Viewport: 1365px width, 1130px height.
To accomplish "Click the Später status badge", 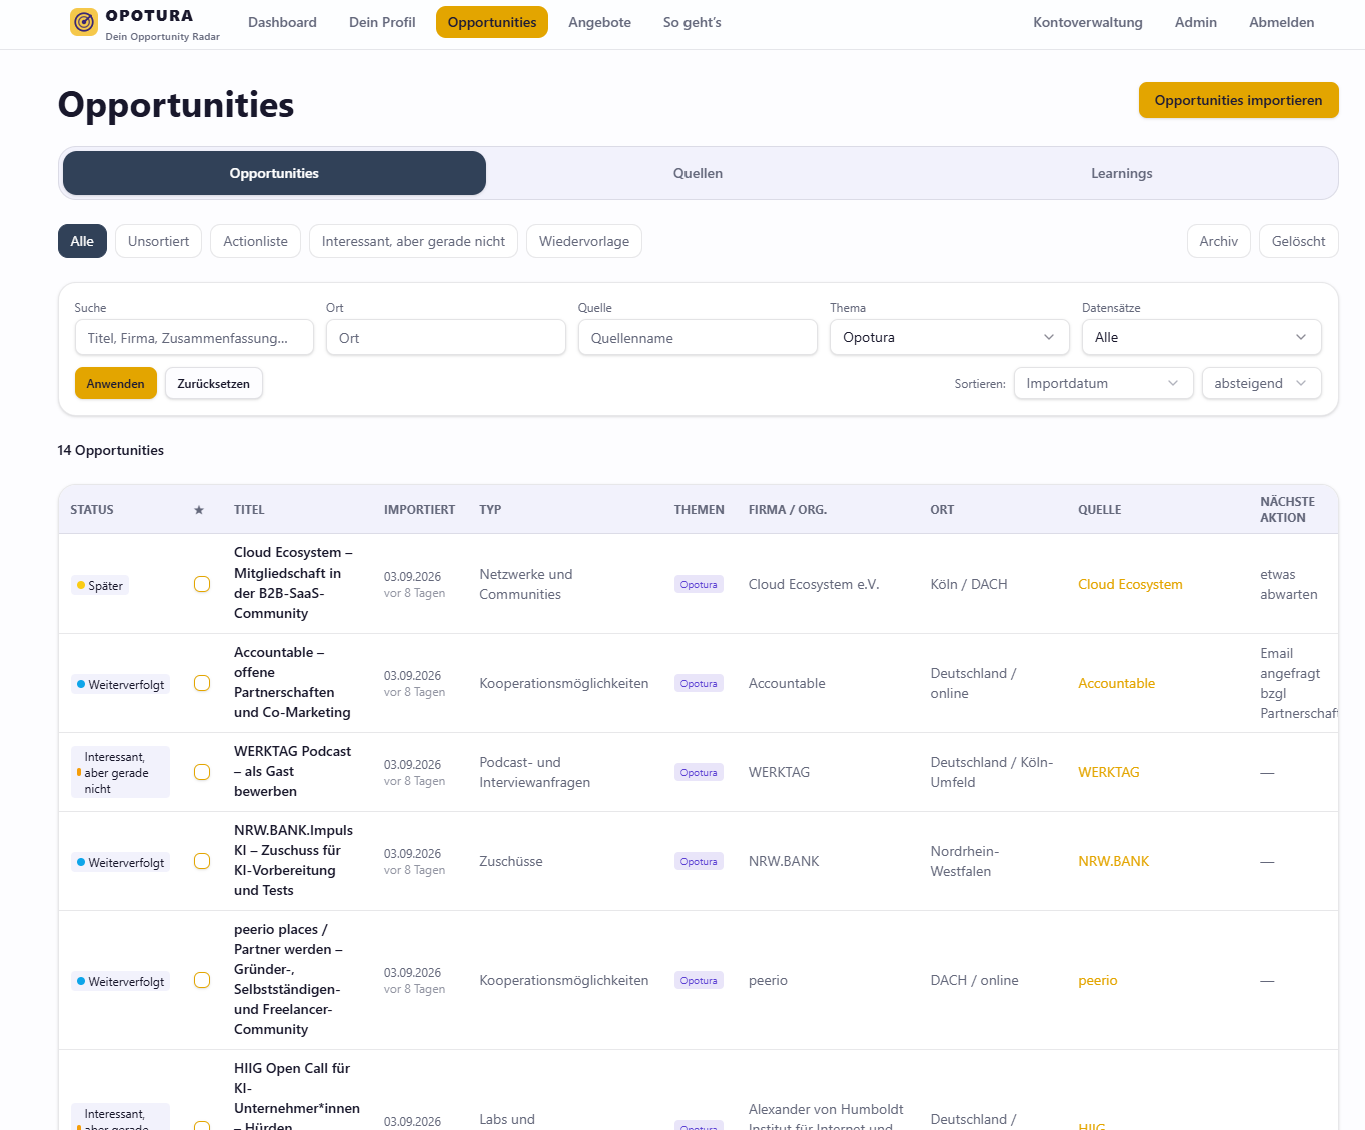I will pos(100,586).
